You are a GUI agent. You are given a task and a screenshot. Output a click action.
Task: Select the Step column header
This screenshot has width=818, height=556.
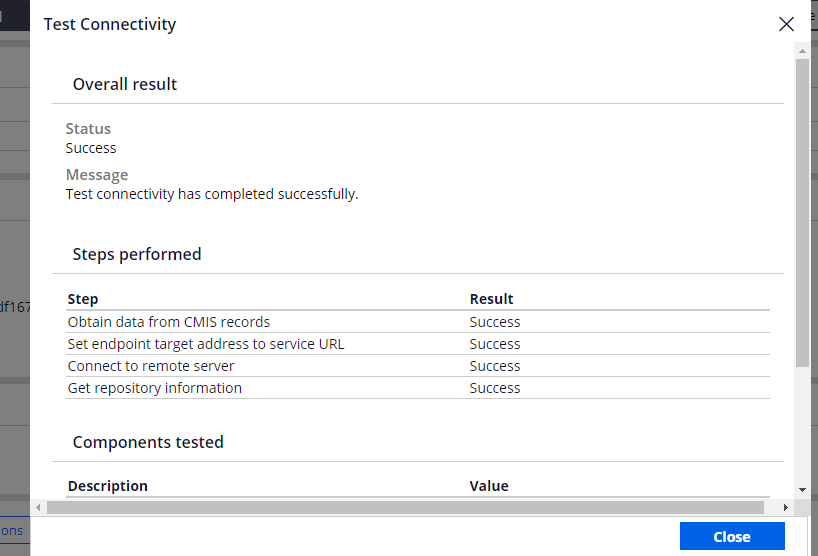[x=83, y=299]
